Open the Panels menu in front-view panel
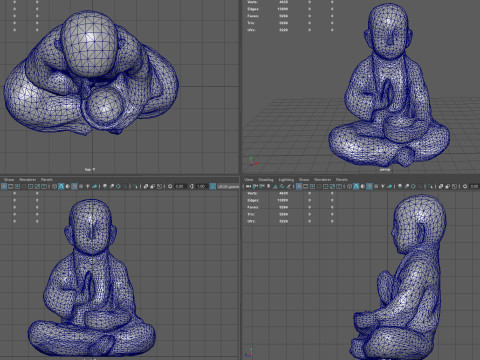 (47, 179)
